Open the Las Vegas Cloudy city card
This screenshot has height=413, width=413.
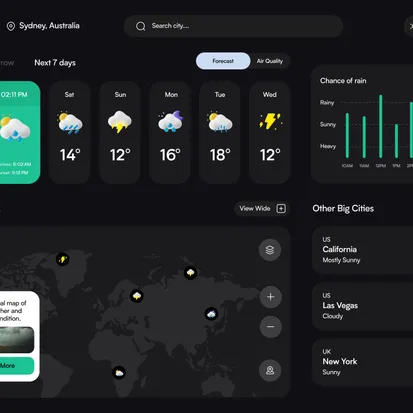click(363, 306)
